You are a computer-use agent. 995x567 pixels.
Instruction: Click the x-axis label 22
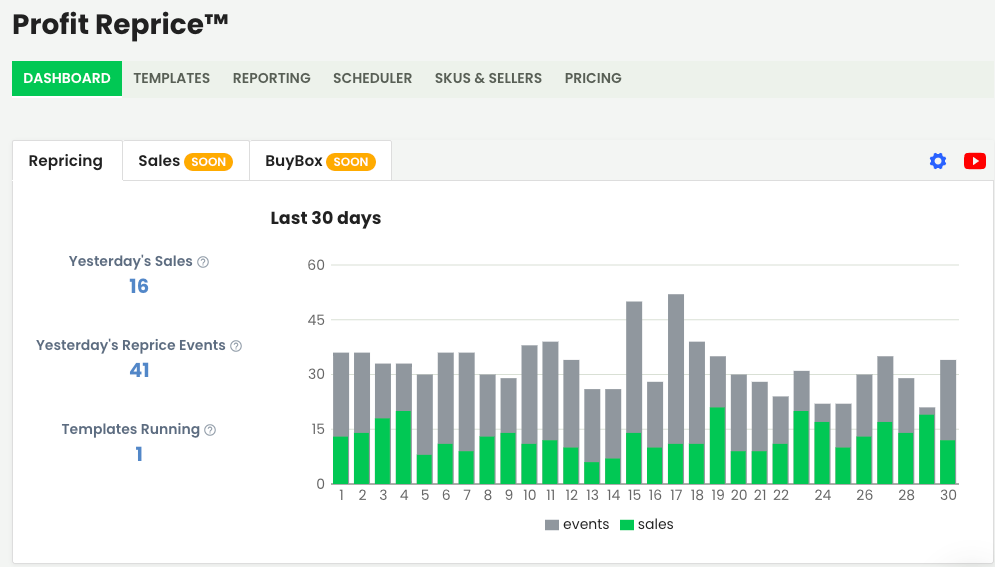(x=781, y=495)
